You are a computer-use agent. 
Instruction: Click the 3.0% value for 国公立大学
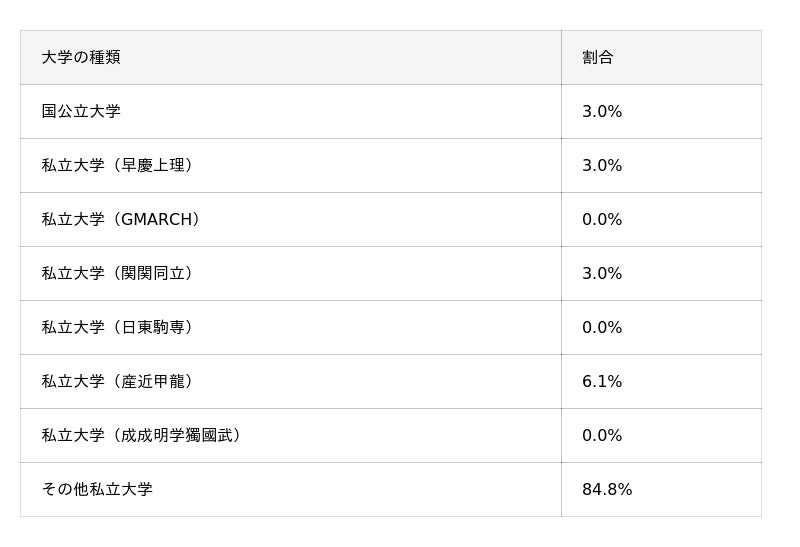(x=602, y=112)
